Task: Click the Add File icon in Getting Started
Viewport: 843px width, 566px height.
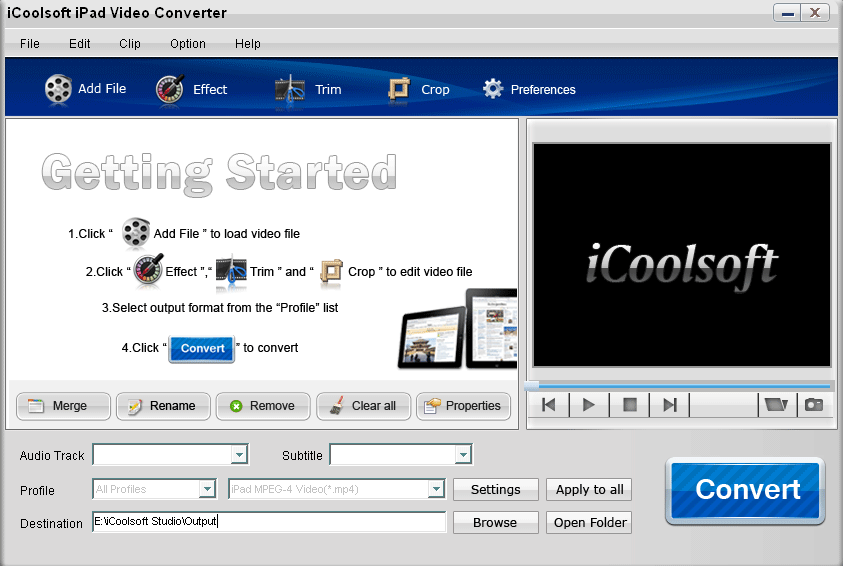Action: click(135, 233)
